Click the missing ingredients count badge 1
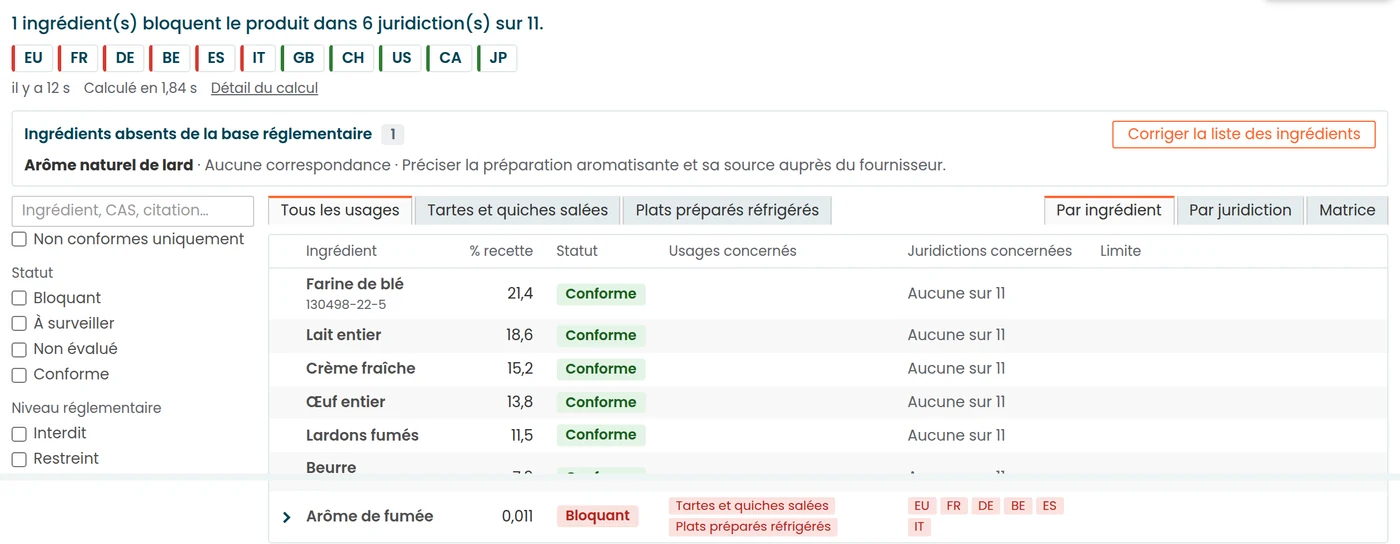 click(x=393, y=135)
